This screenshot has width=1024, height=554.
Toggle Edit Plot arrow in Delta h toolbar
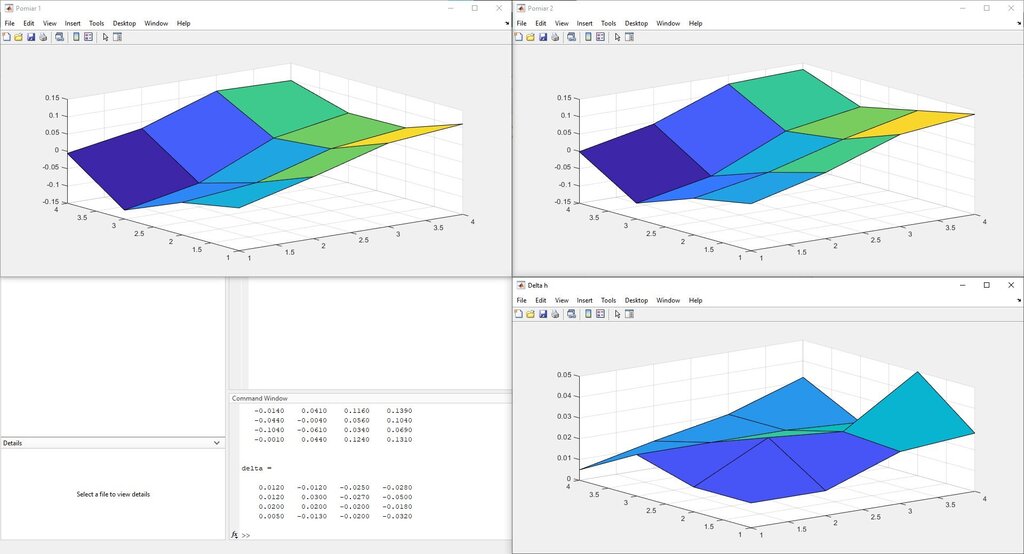pos(617,314)
